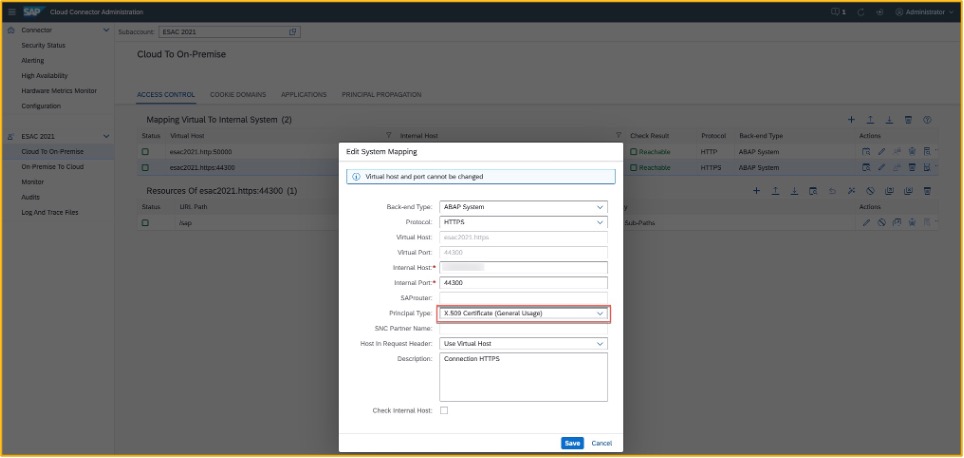The image size is (964, 458).
Task: Click disable-all icon in resources toolbar
Action: (x=871, y=191)
